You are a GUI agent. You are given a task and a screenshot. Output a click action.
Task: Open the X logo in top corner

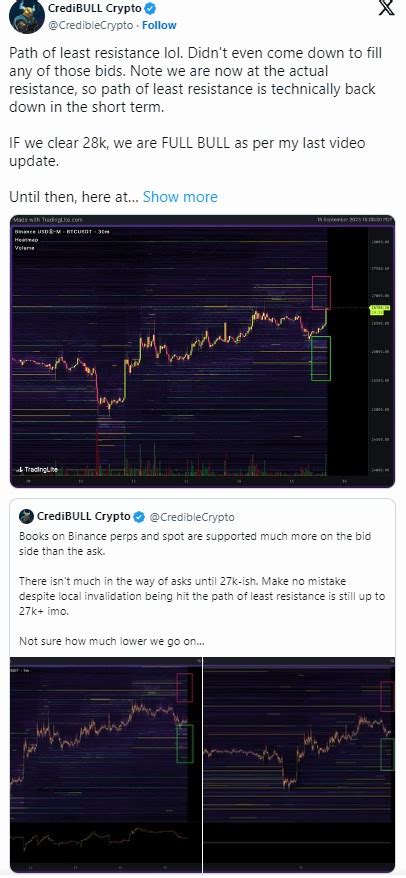coord(386,8)
